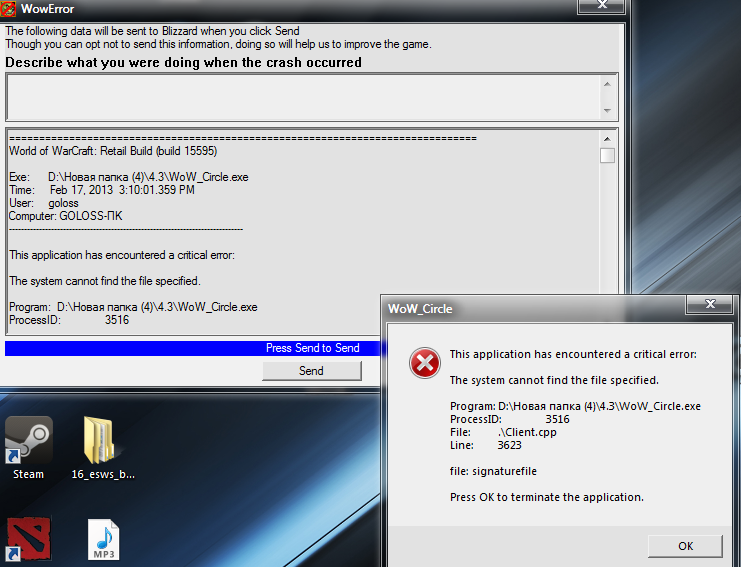
Task: Click the Exe path line in crash log
Action: (x=129, y=177)
